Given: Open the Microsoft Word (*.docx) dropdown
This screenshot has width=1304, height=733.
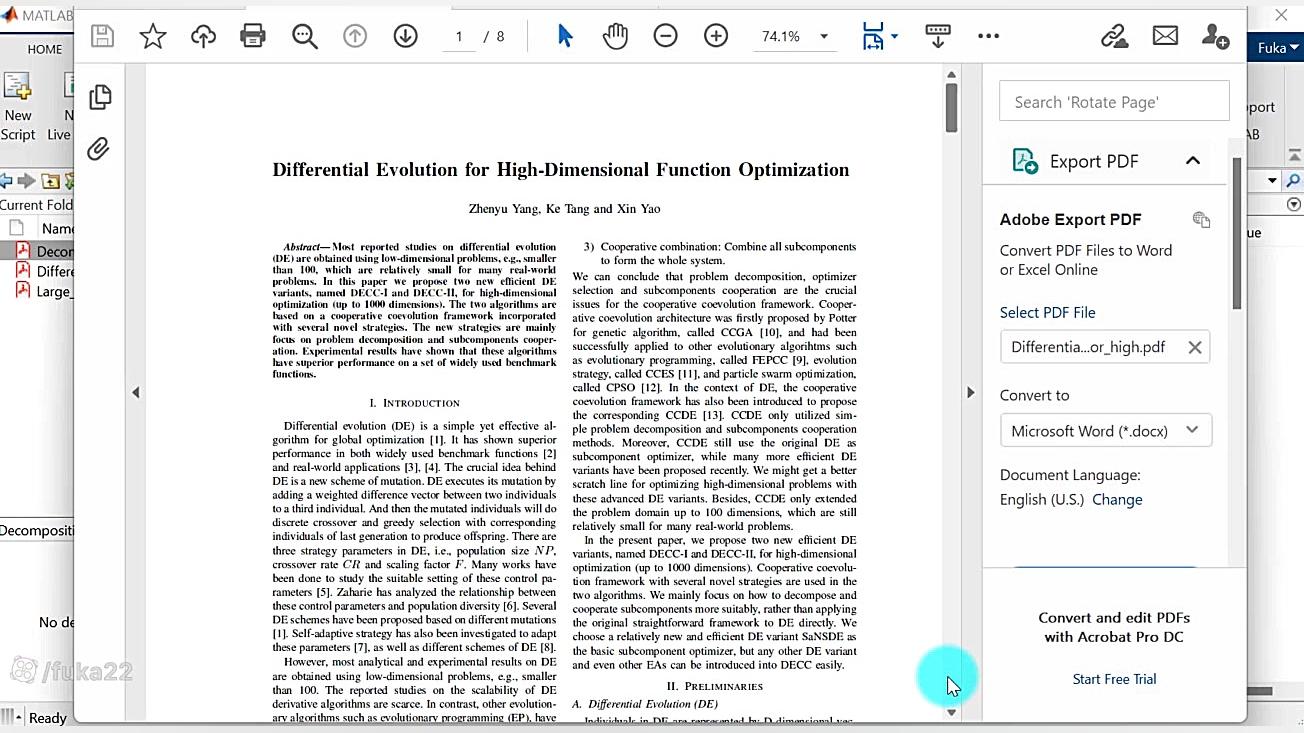Looking at the screenshot, I should pos(1106,431).
